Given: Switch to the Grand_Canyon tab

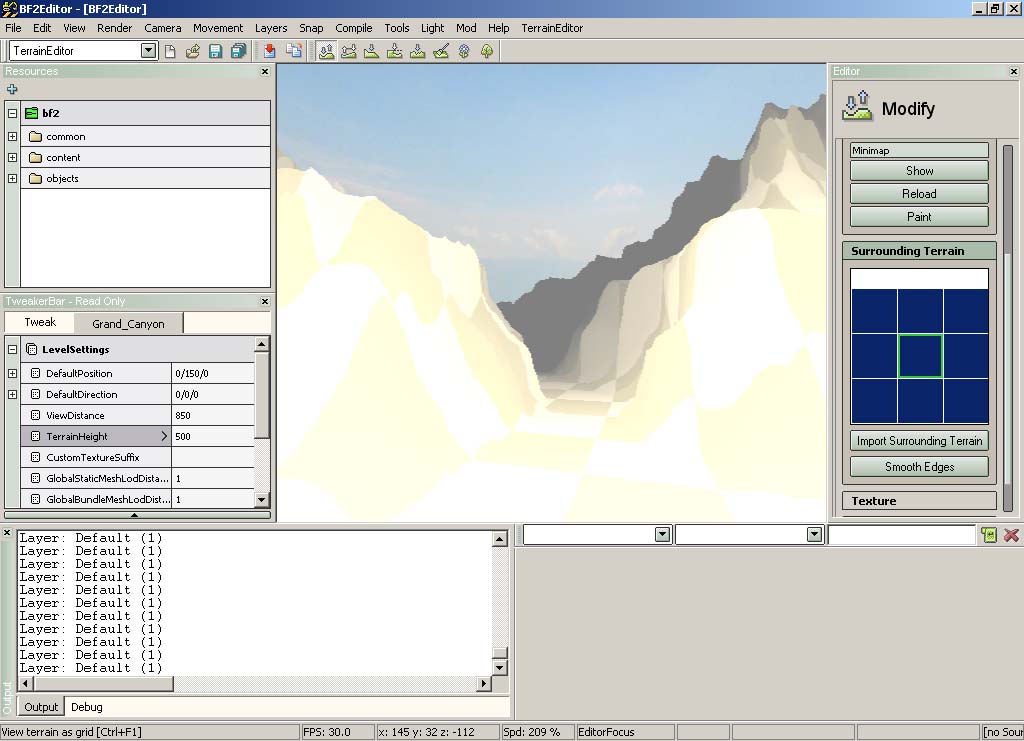Looking at the screenshot, I should [x=128, y=324].
